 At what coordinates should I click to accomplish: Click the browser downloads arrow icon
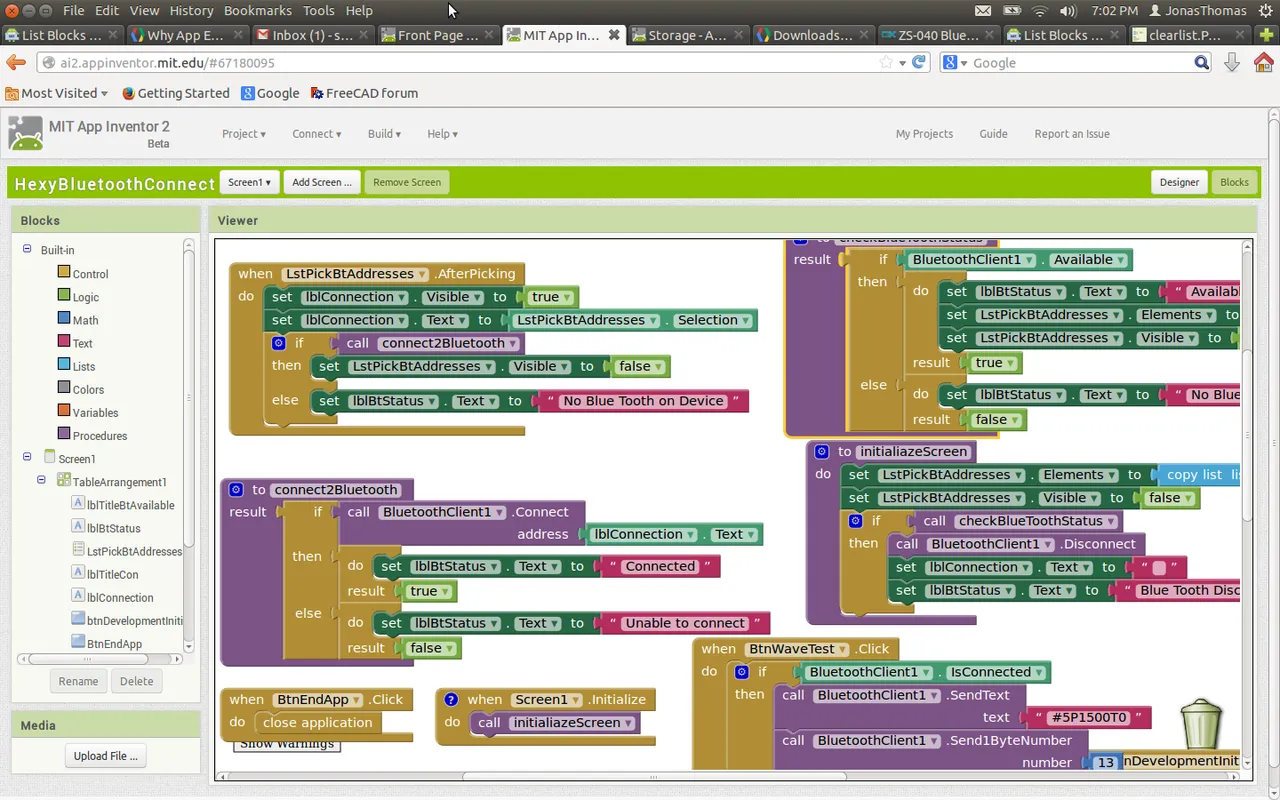(x=1232, y=62)
